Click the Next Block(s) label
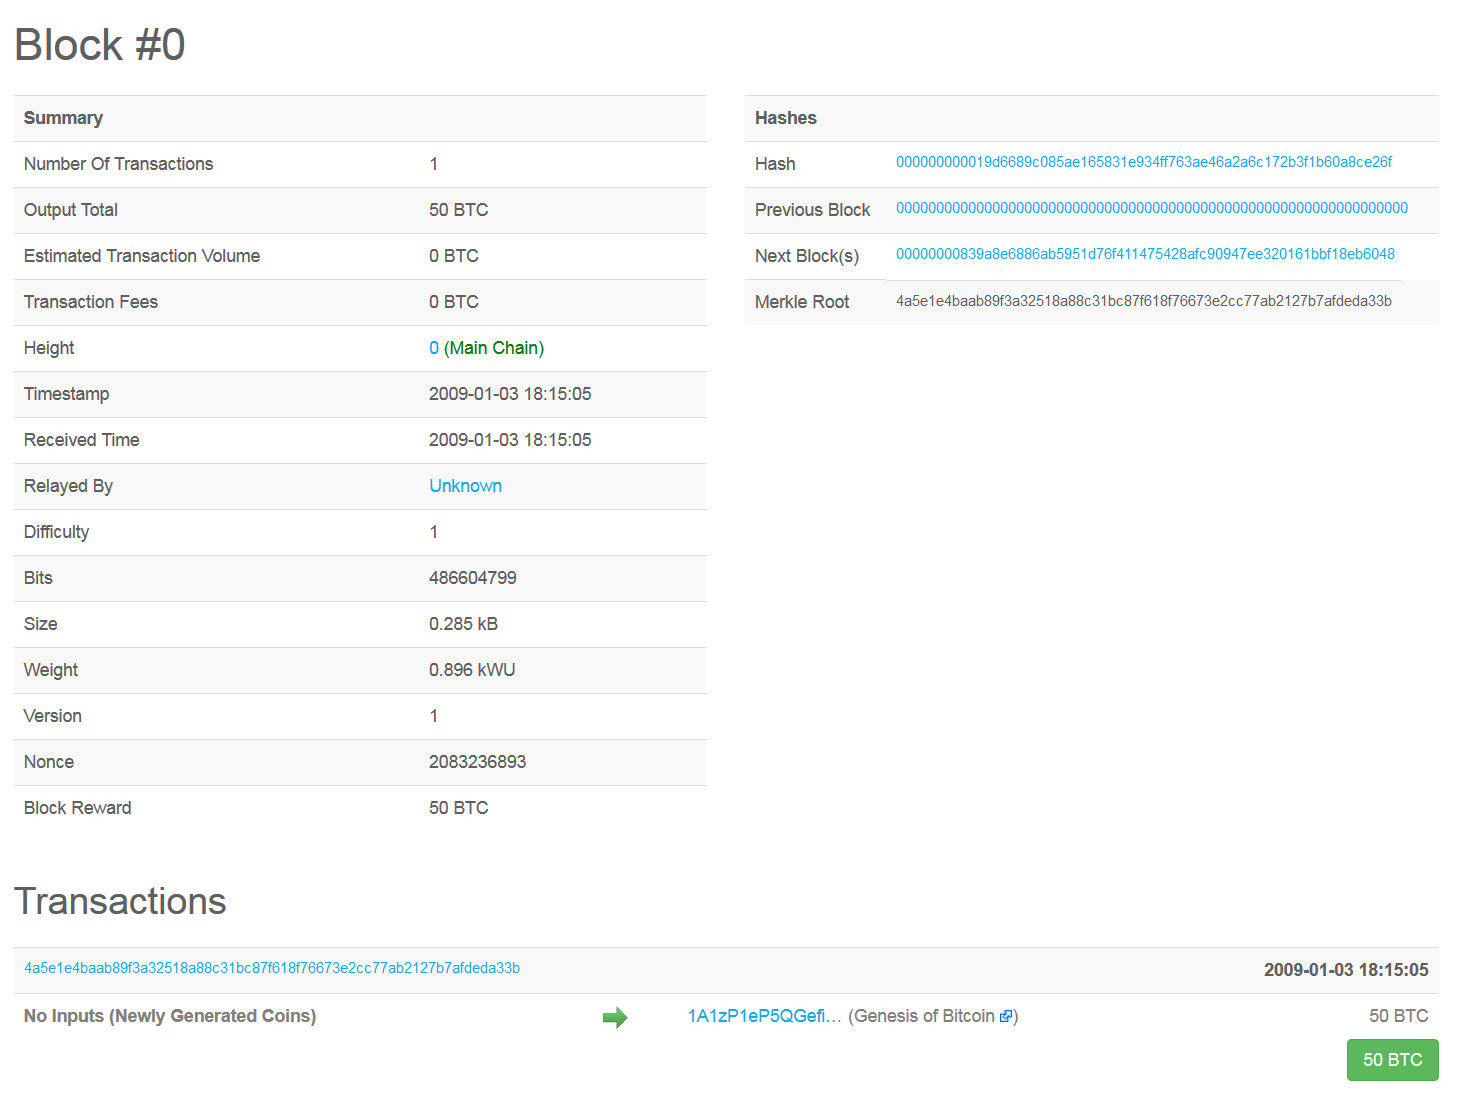Viewport: 1462px width, 1108px height. click(807, 256)
